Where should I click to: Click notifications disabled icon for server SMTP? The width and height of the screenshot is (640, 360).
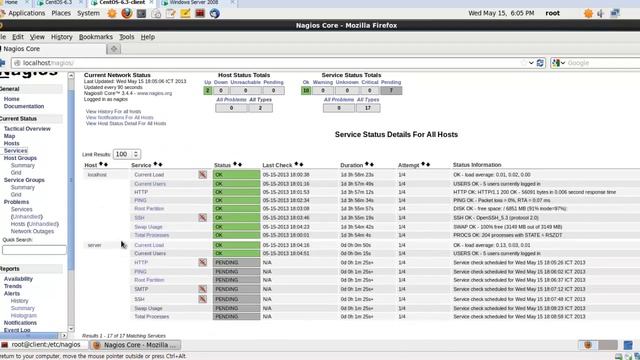202,289
